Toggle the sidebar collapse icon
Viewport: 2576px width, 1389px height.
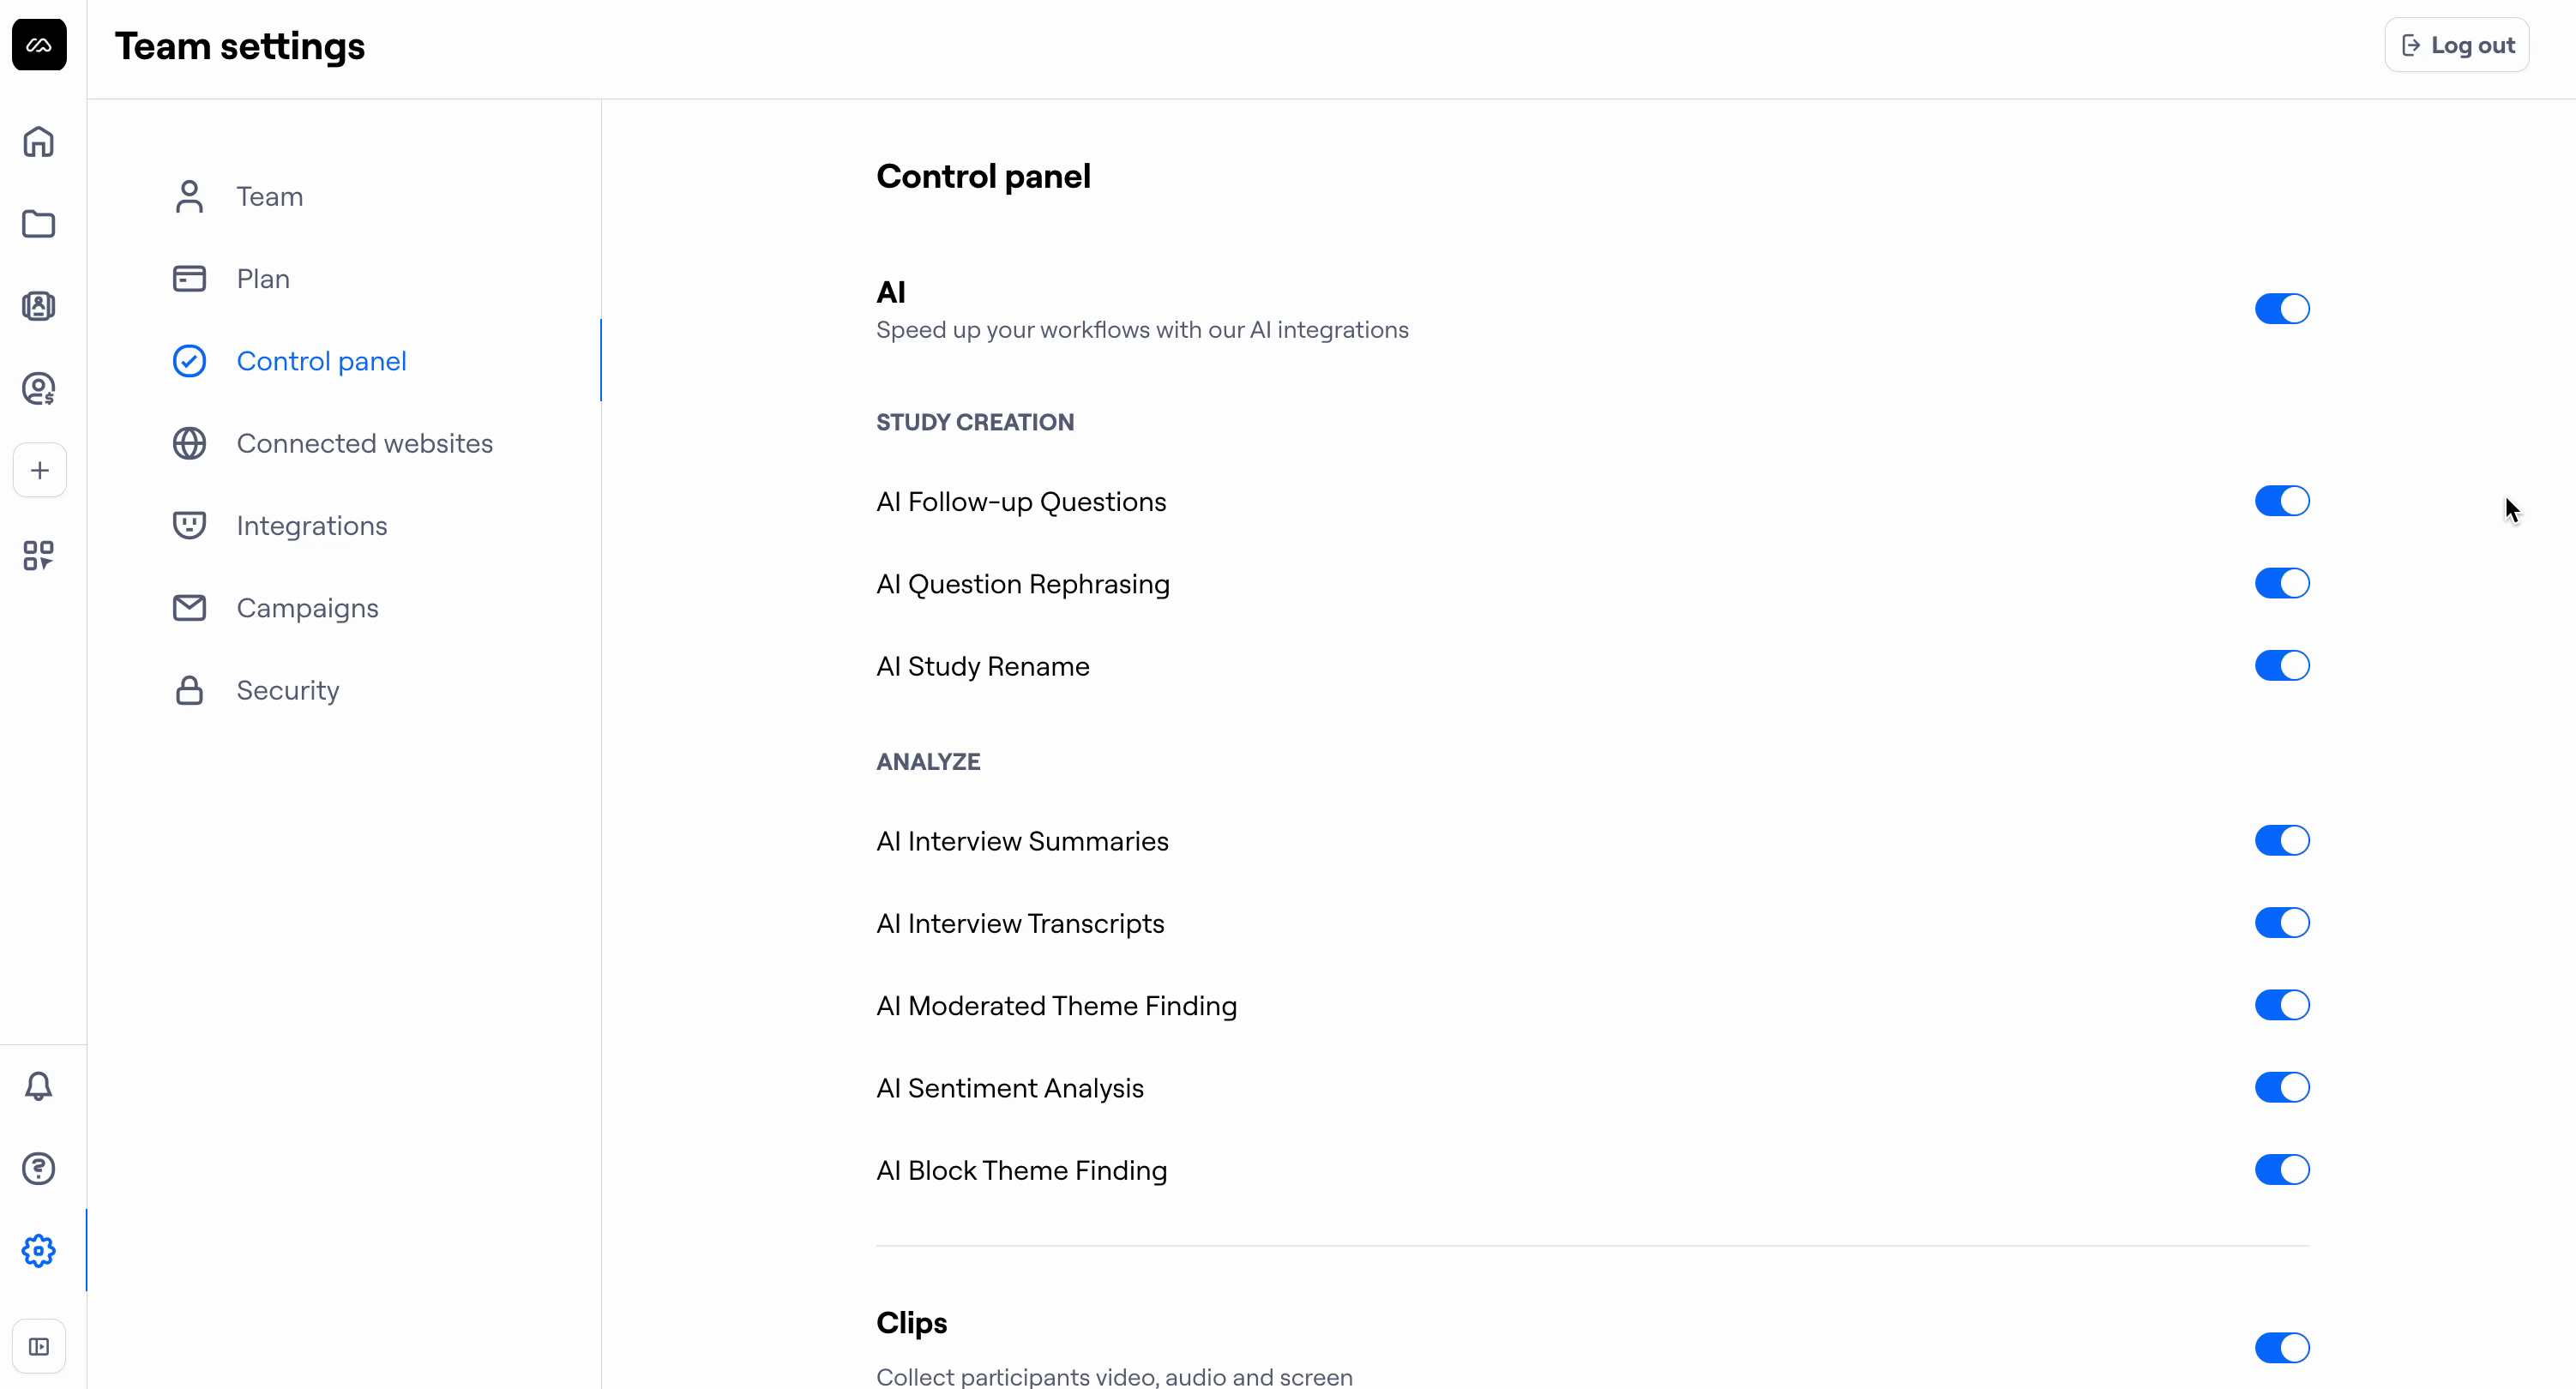point(39,1347)
